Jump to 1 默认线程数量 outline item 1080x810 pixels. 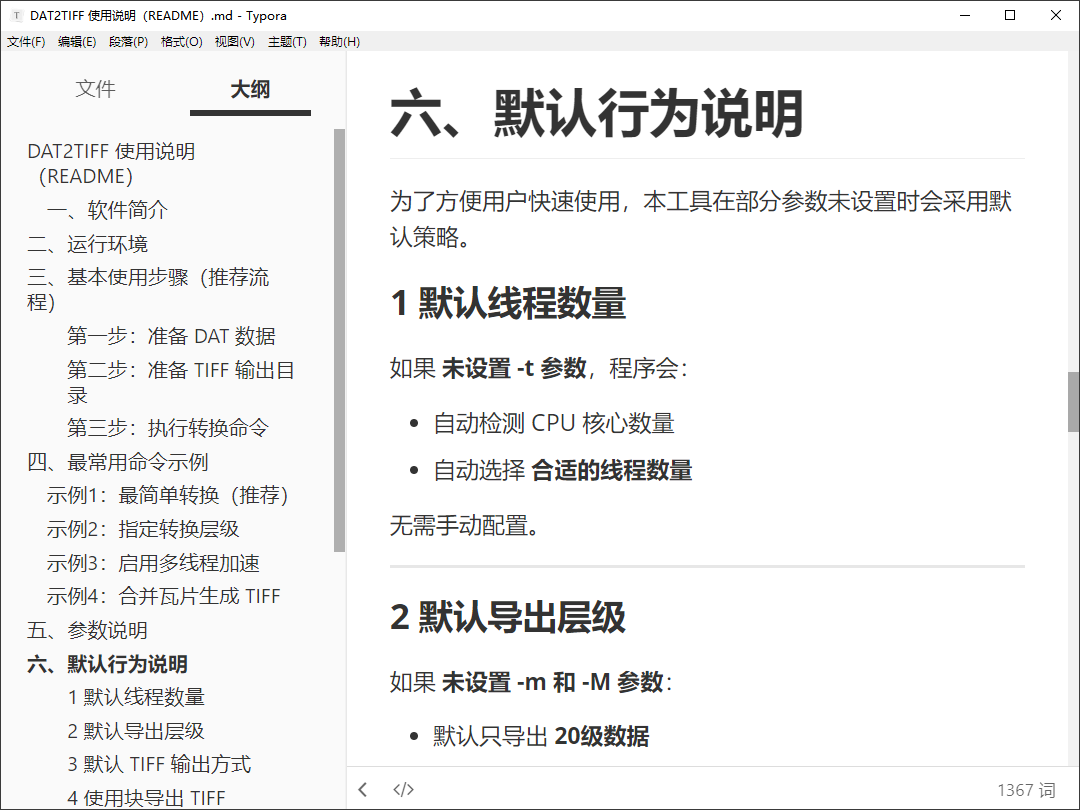136,697
